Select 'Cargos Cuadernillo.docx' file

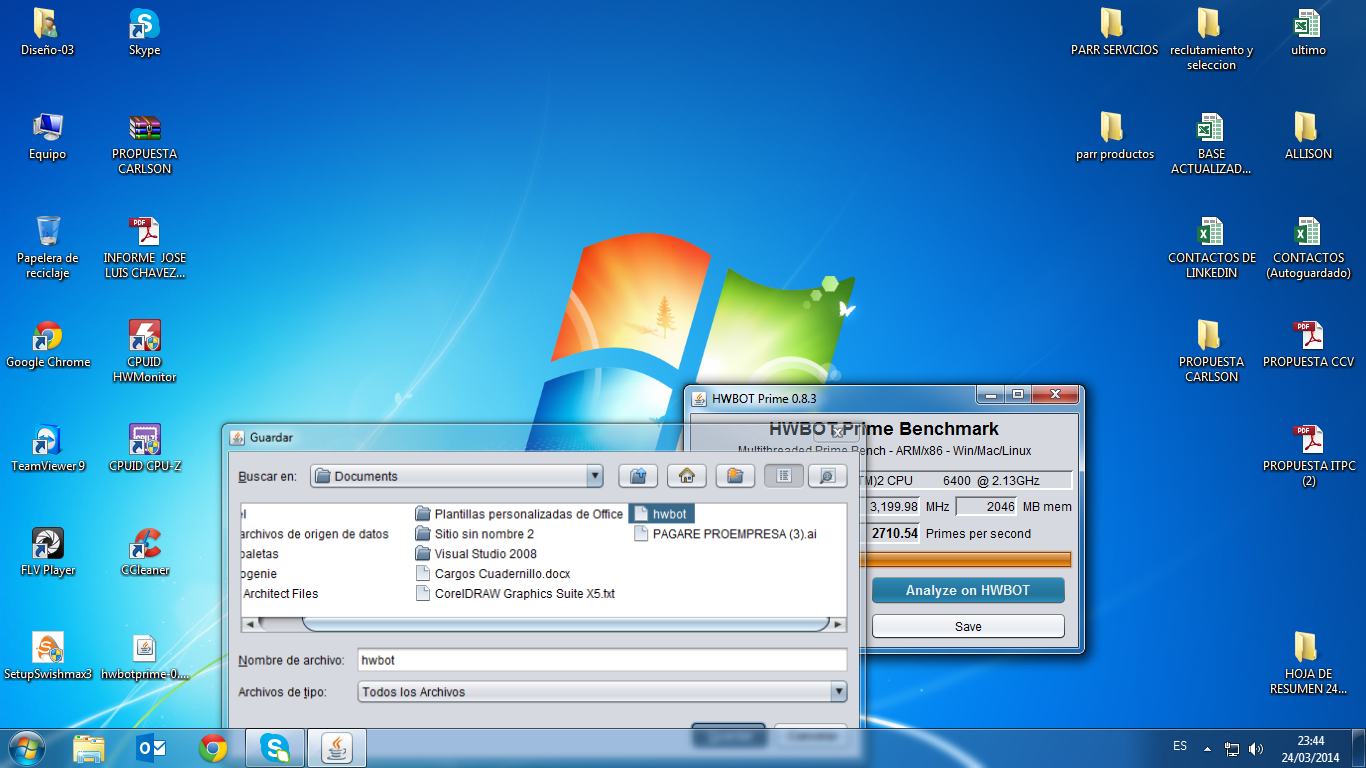[493, 574]
